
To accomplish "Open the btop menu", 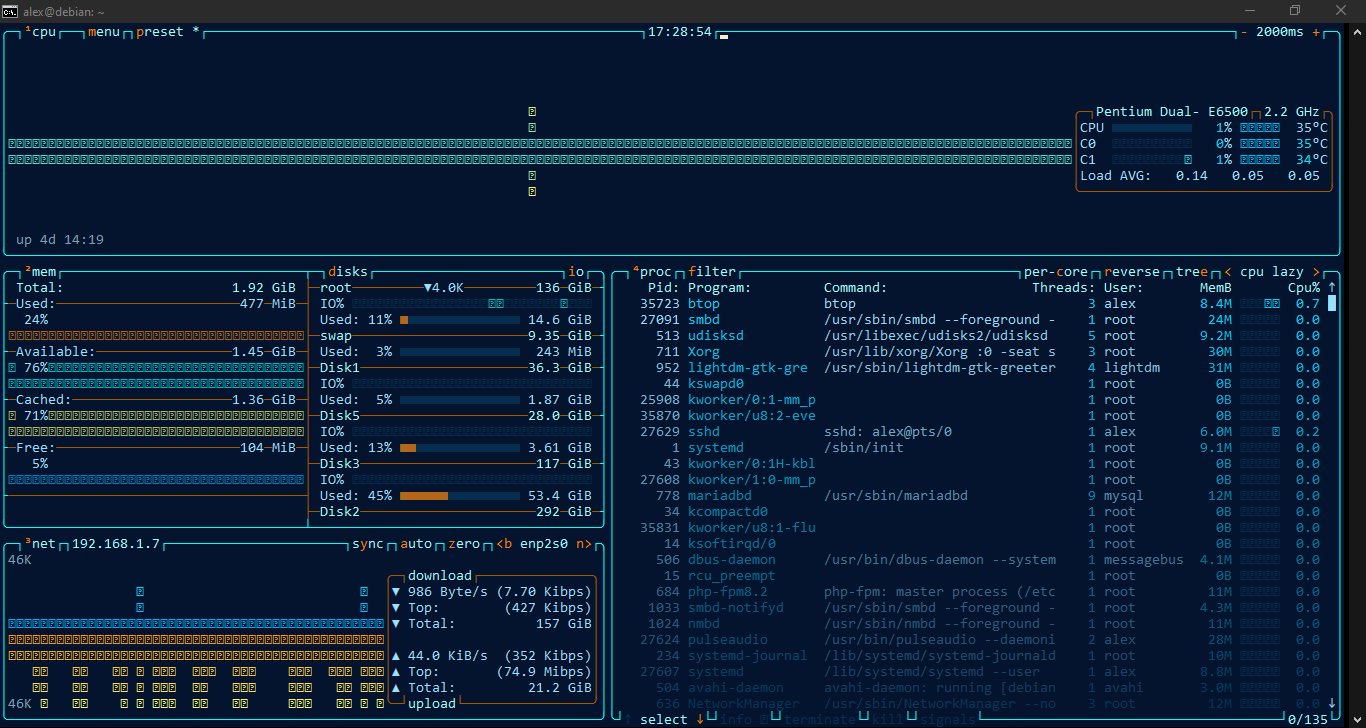I will tap(103, 31).
